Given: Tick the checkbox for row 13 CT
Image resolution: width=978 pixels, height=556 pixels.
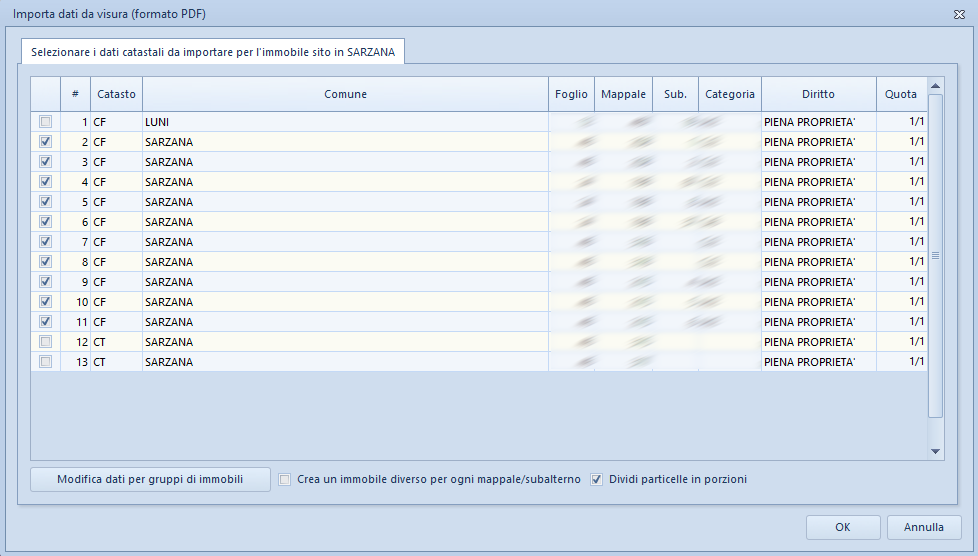Looking at the screenshot, I should [45, 362].
